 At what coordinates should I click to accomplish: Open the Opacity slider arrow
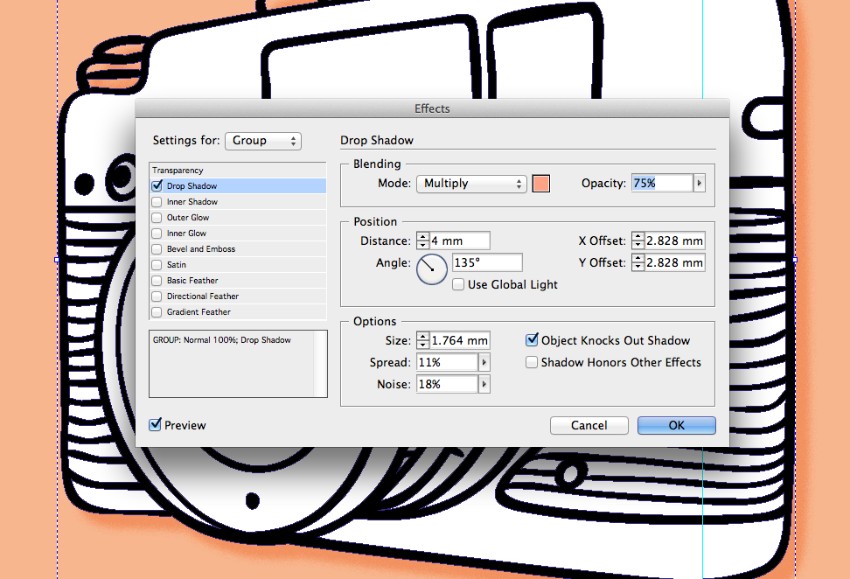(x=699, y=183)
